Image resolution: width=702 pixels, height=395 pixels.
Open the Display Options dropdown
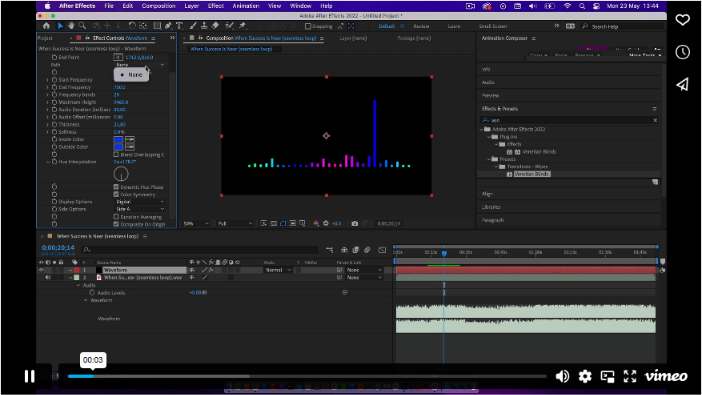(x=140, y=202)
